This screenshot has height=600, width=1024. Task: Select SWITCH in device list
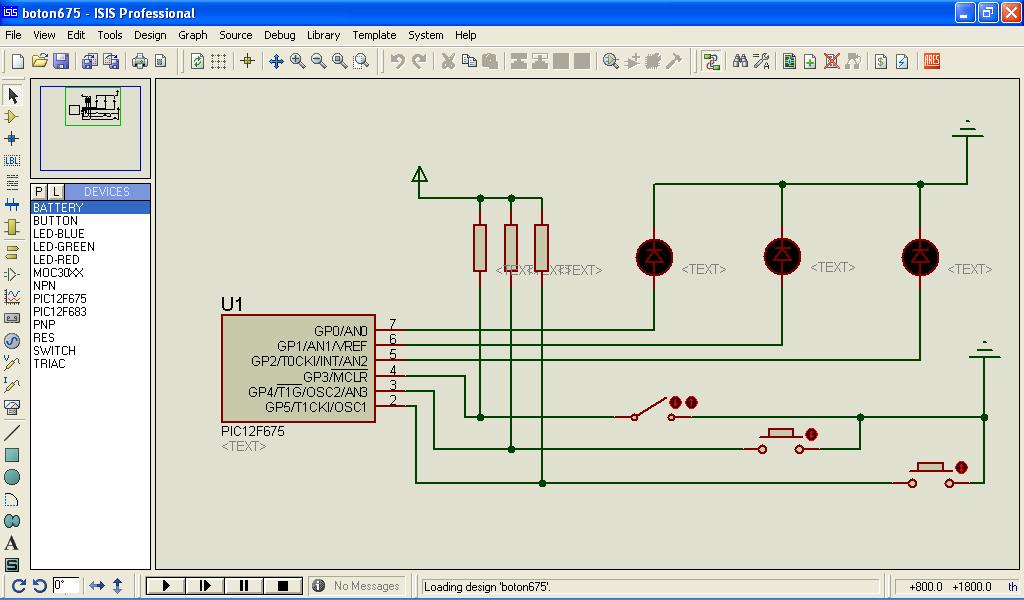(x=91, y=351)
